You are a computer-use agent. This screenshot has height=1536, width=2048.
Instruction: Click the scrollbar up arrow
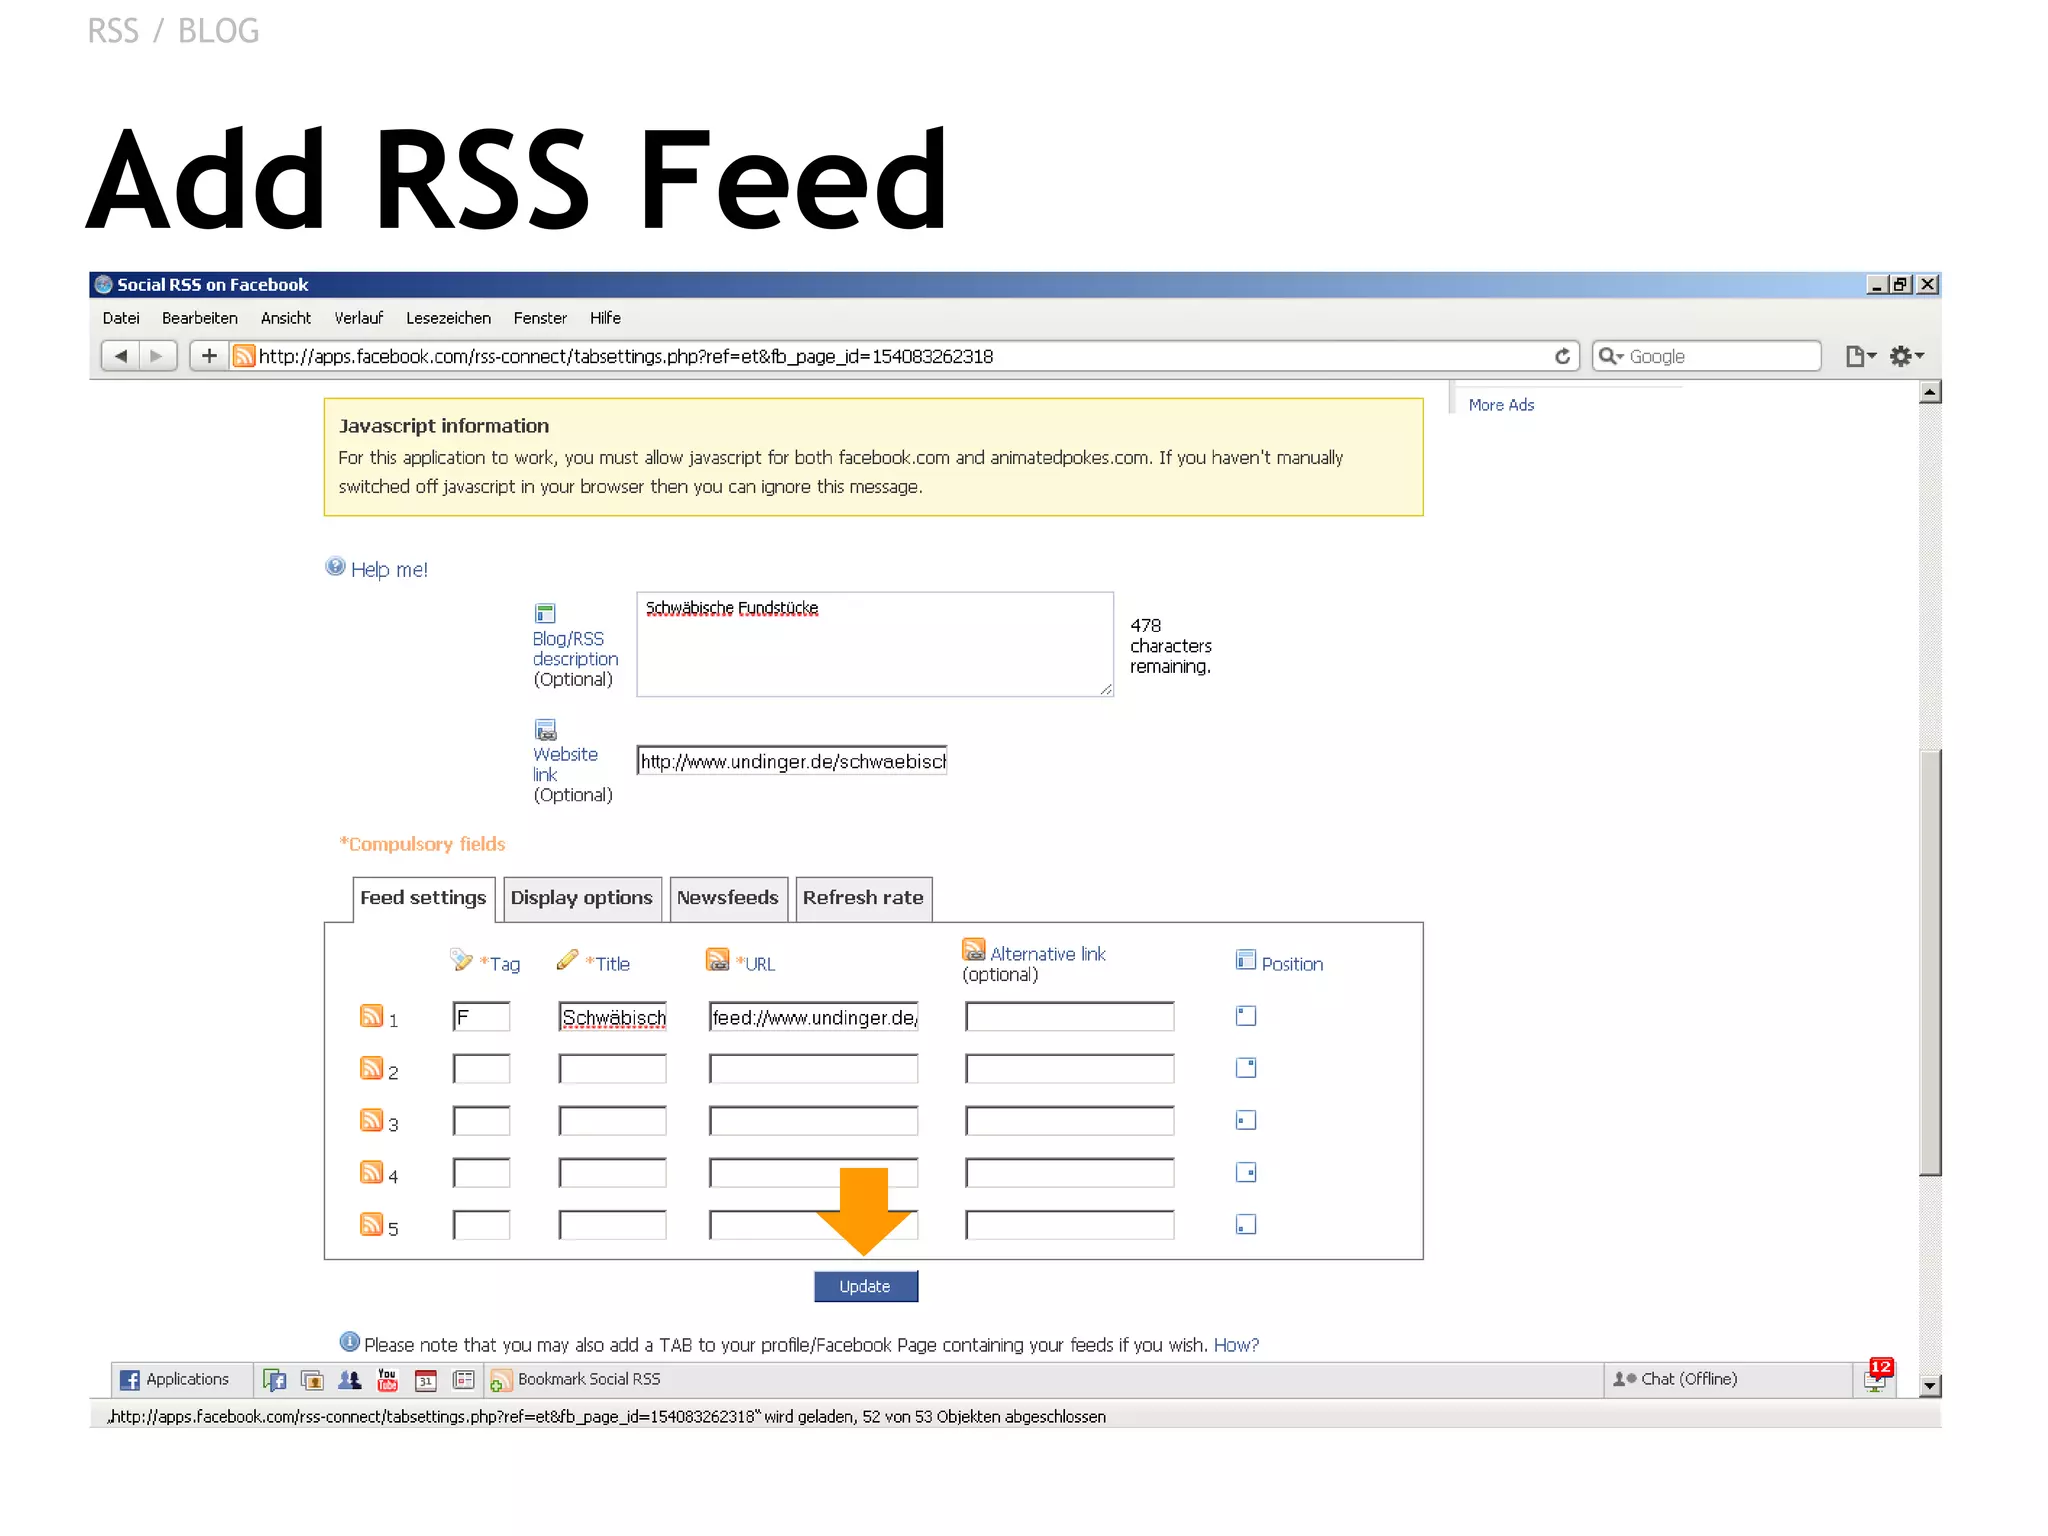coord(1930,392)
